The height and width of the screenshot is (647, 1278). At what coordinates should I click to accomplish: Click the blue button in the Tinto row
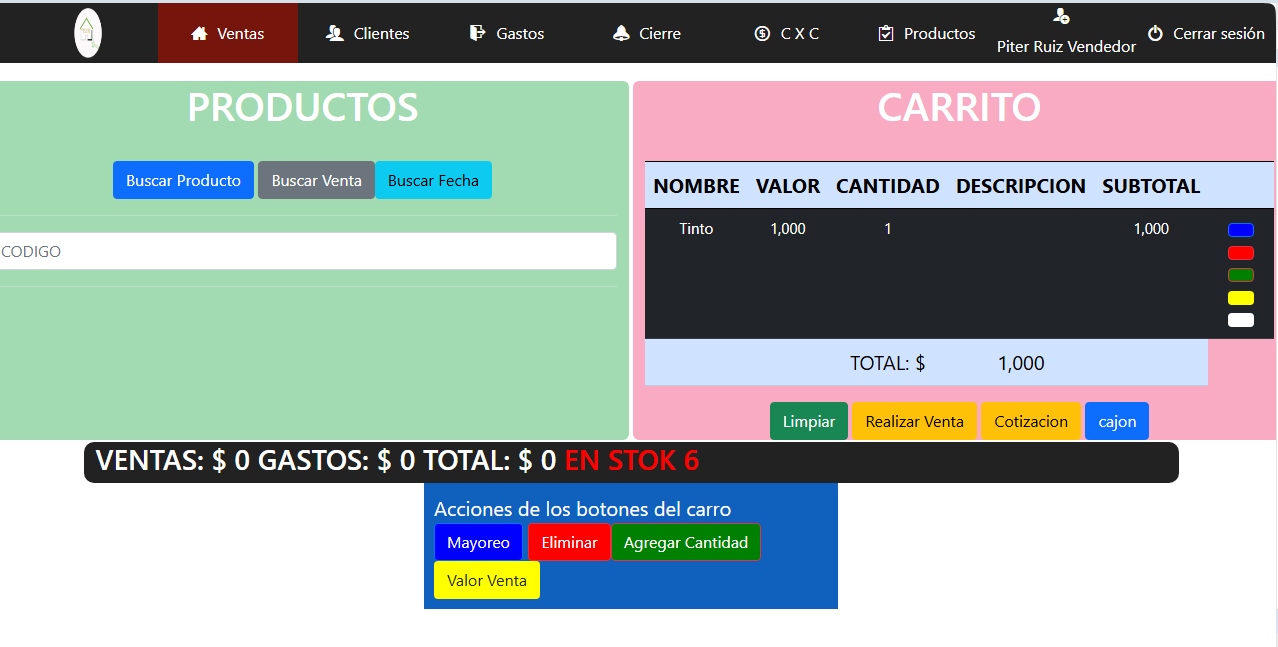pos(1240,230)
